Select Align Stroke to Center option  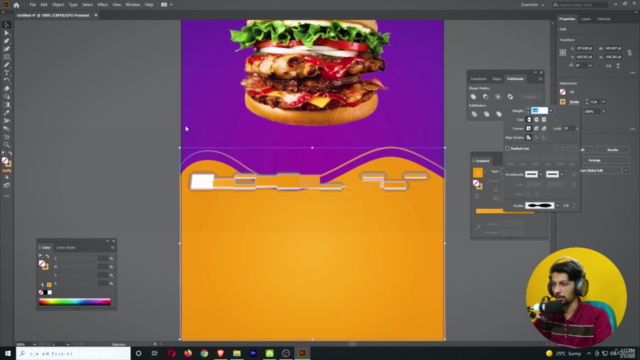coord(529,138)
